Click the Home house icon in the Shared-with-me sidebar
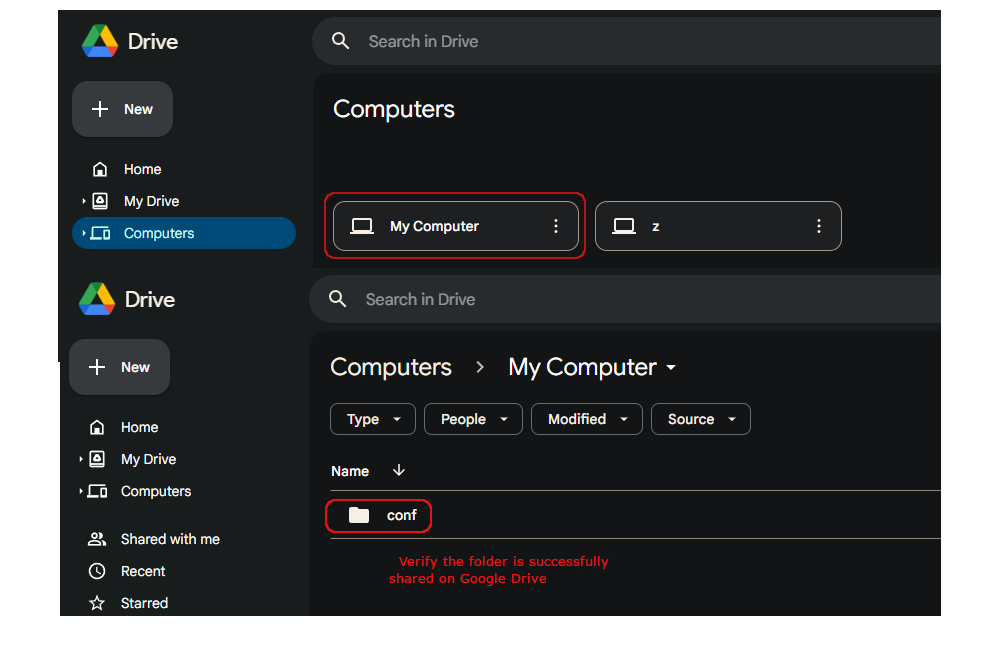Screen dimensions: 1000x650 point(97,427)
